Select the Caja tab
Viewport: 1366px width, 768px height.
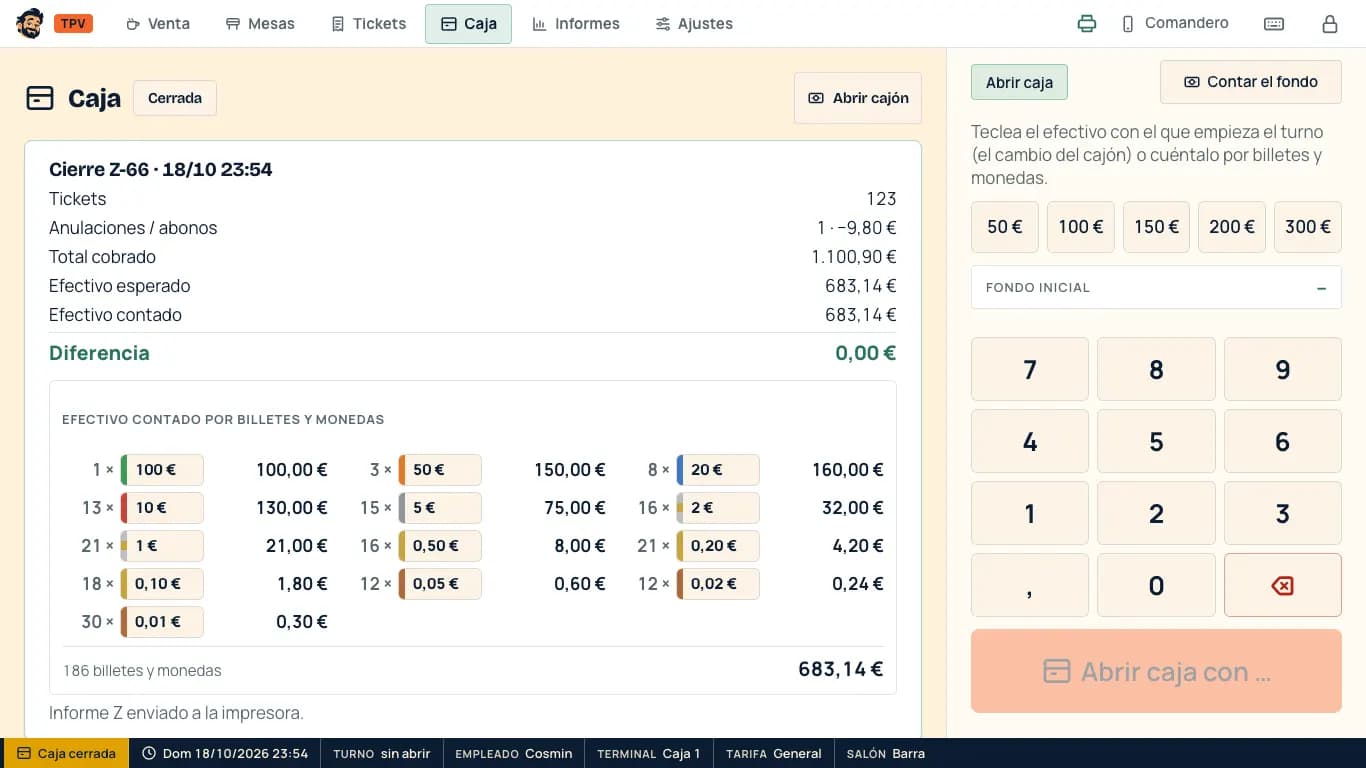468,24
